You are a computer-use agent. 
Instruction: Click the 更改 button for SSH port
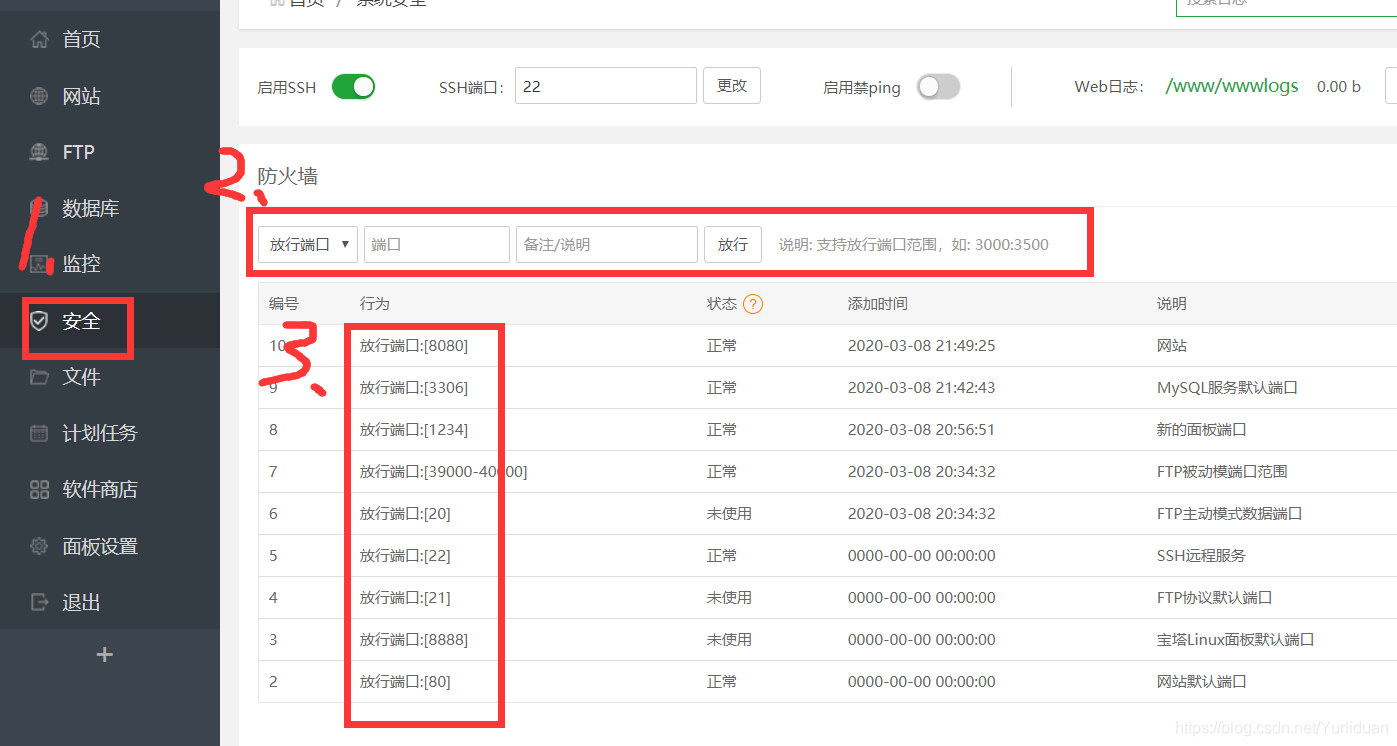pos(732,86)
